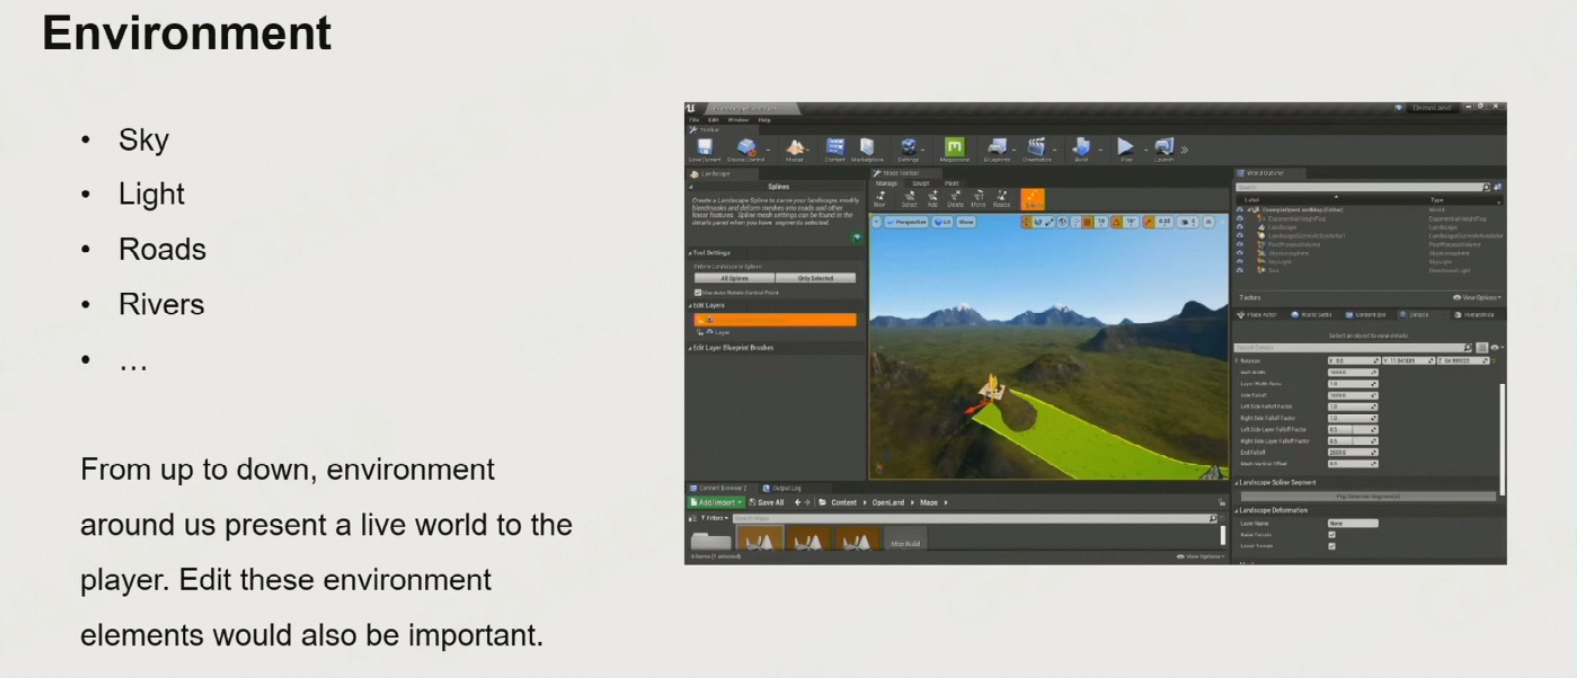Switch to the Sculpt tab
This screenshot has width=1577, height=678.
[921, 183]
